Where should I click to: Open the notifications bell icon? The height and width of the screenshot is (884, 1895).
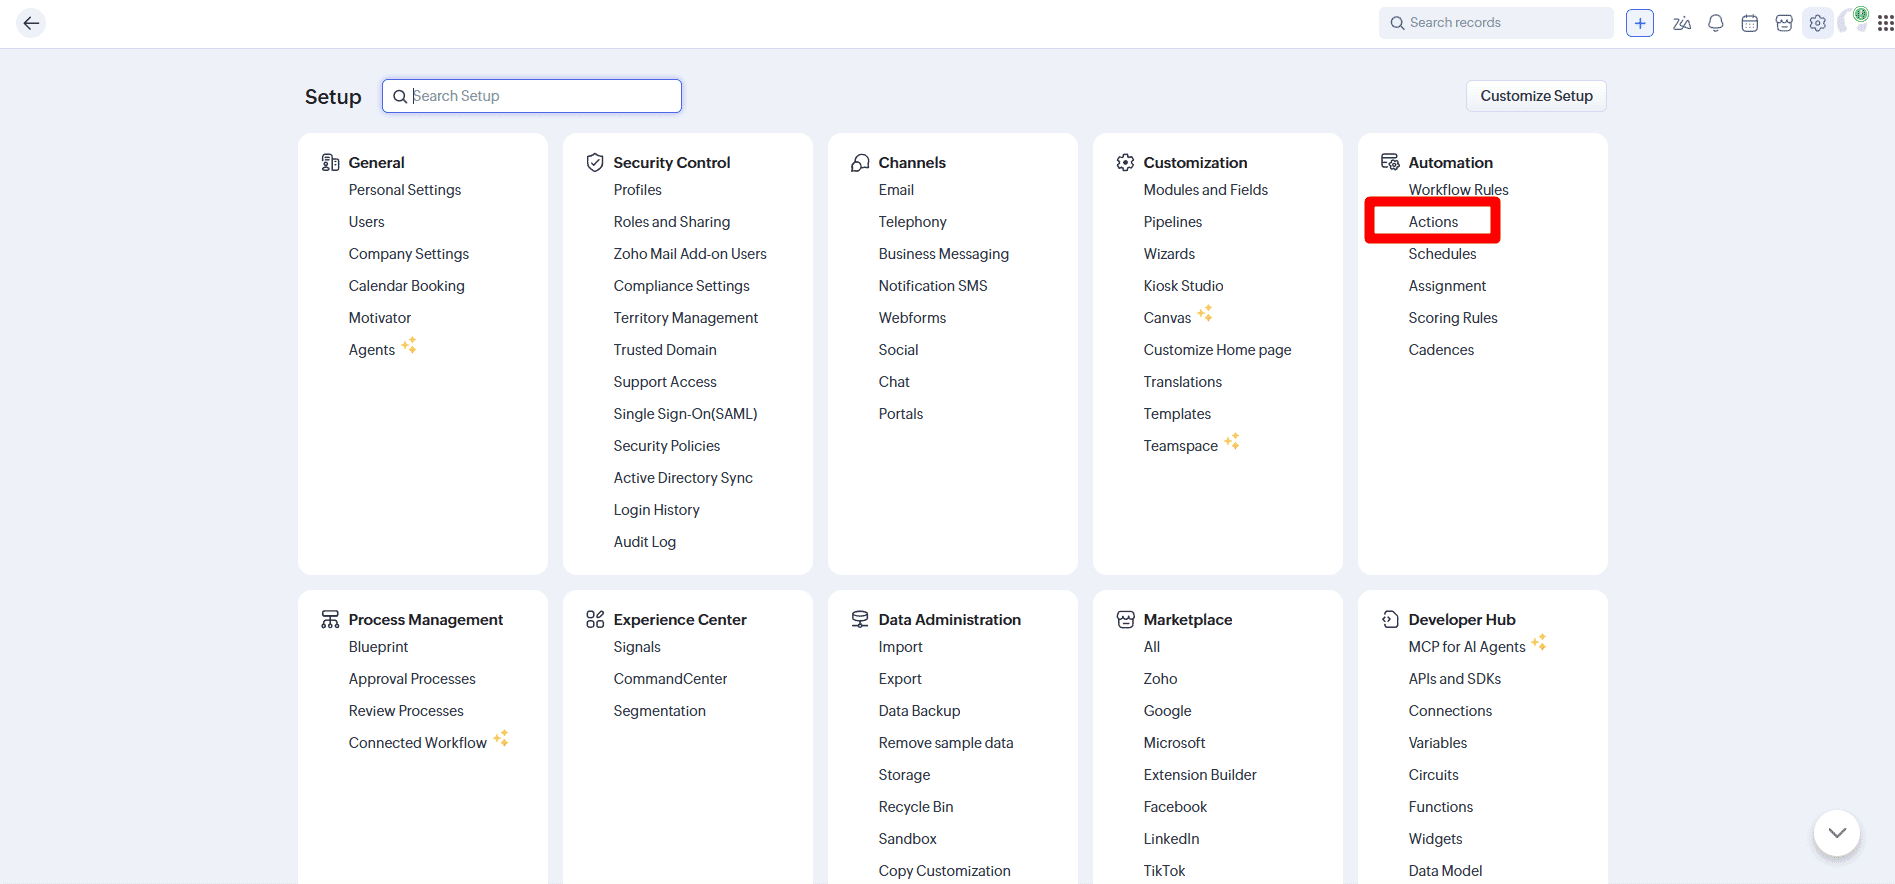pyautogui.click(x=1716, y=23)
